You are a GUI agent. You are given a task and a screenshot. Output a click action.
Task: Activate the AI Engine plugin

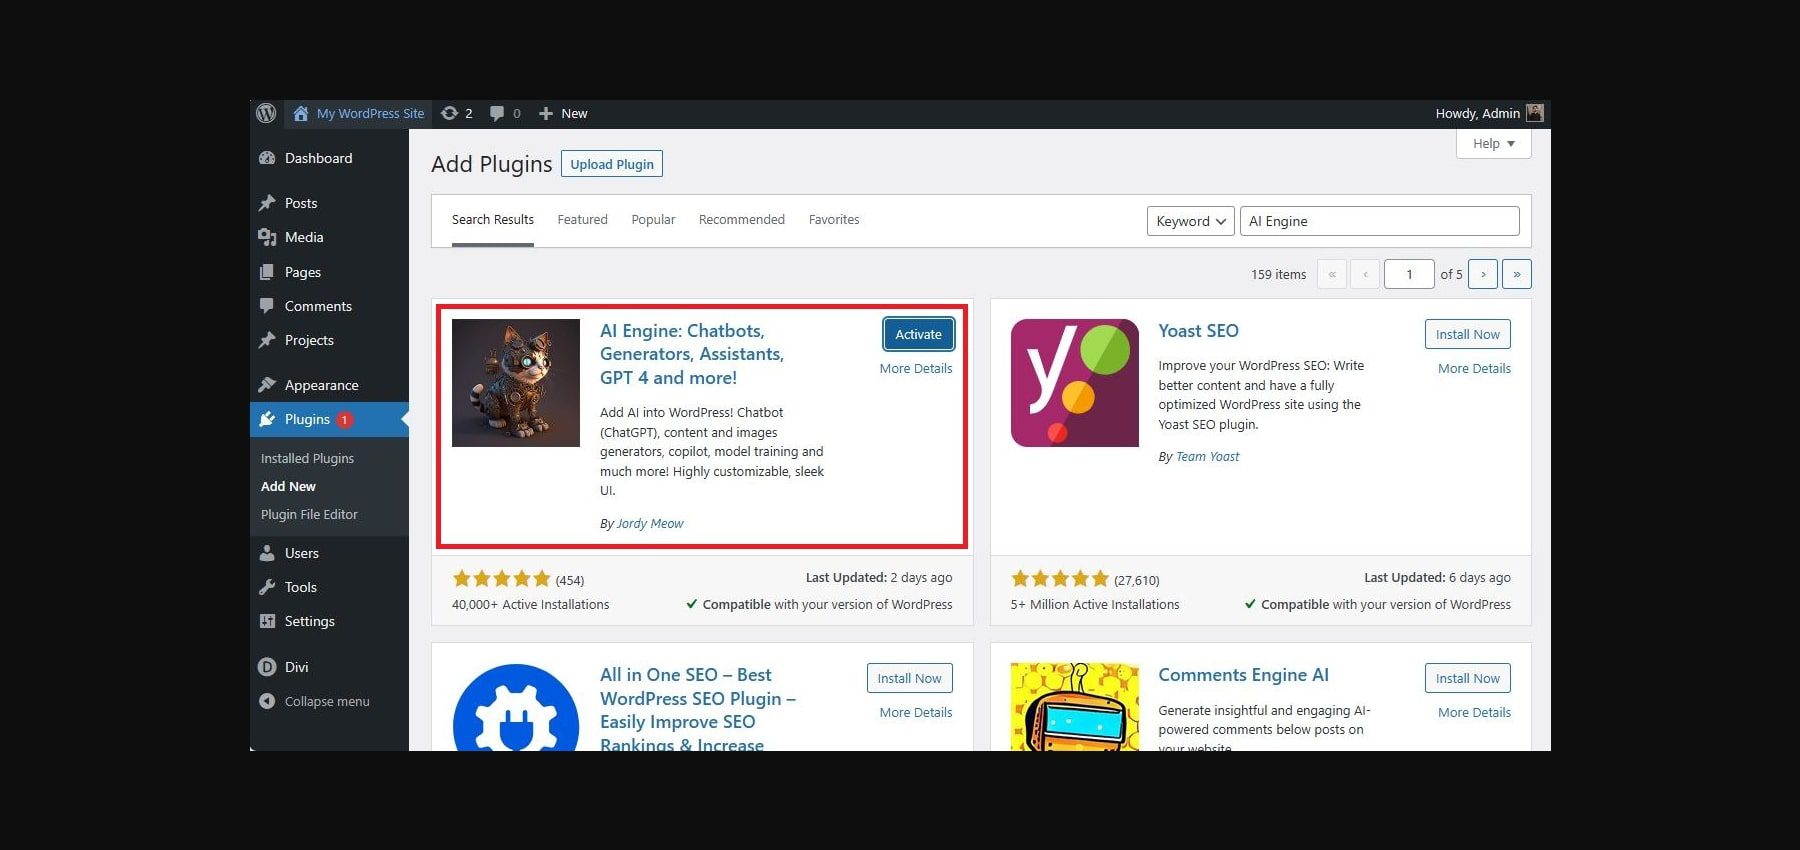pos(918,334)
